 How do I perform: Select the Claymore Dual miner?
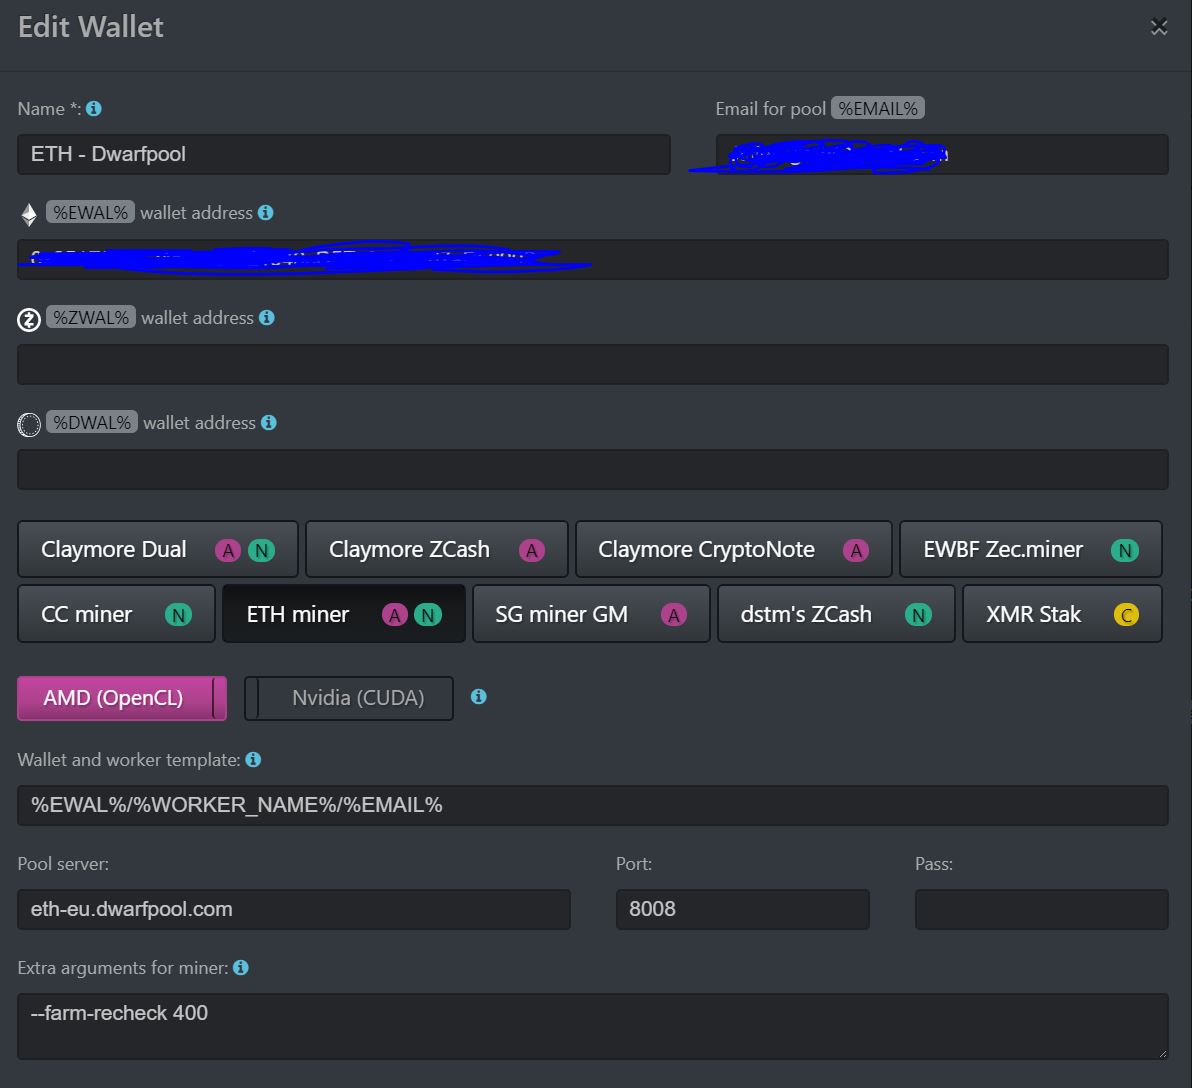coord(157,549)
